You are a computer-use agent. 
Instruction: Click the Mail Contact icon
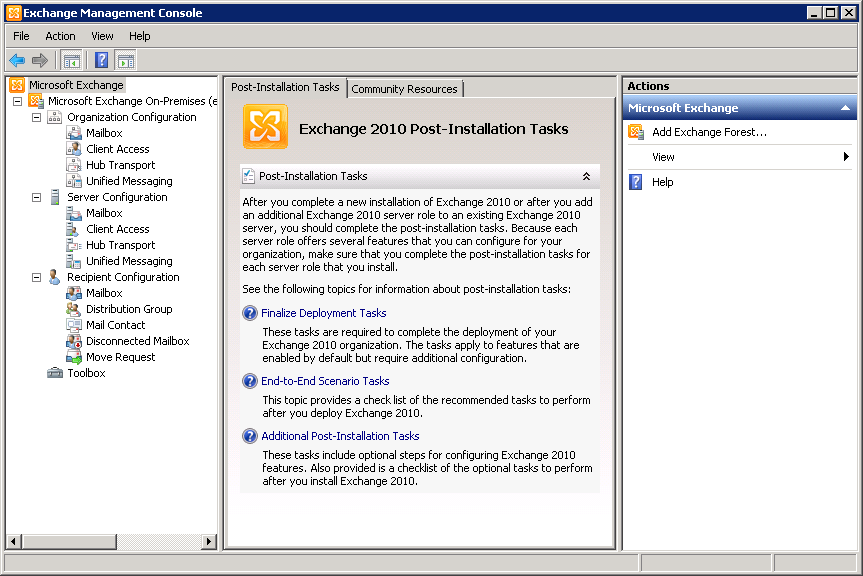74,325
